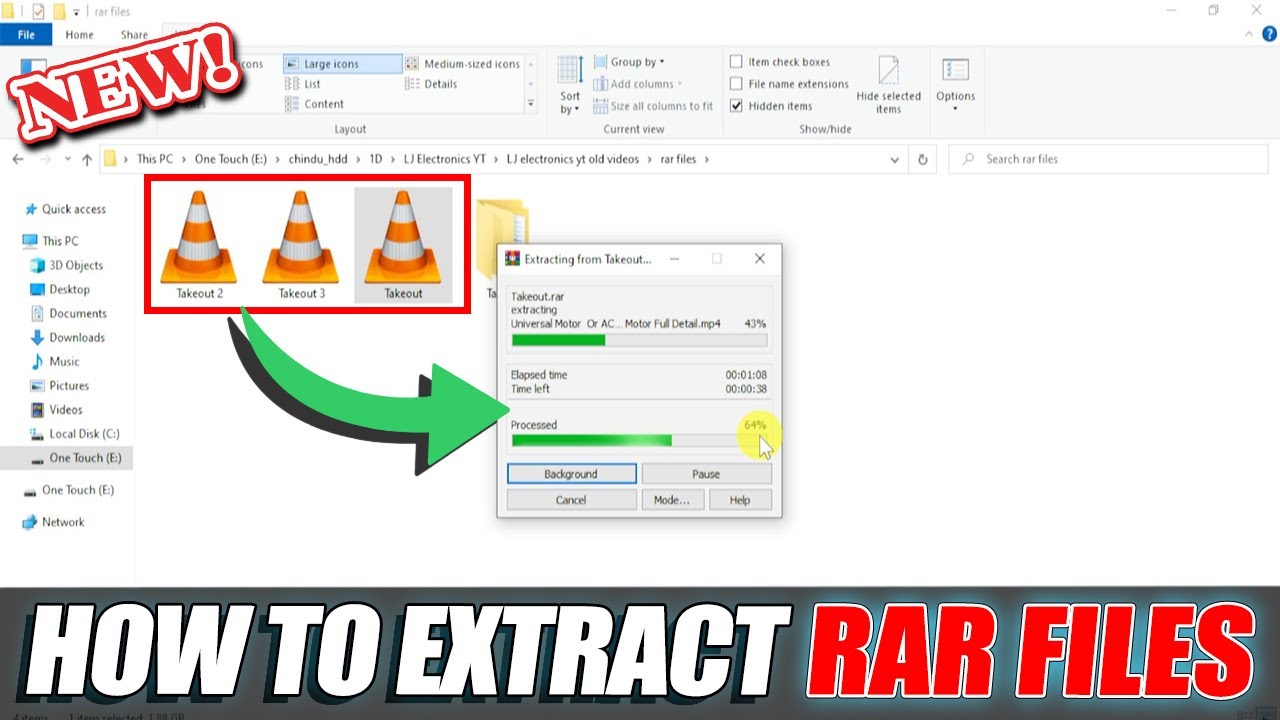The width and height of the screenshot is (1280, 720).
Task: Minimize the extraction dialog
Action: (x=673, y=259)
